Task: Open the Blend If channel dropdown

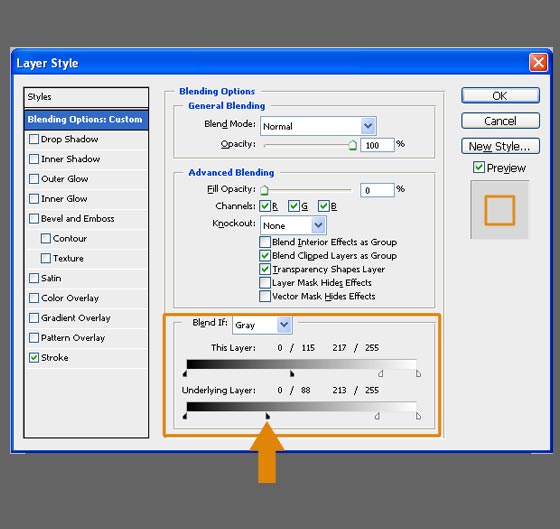Action: point(262,325)
